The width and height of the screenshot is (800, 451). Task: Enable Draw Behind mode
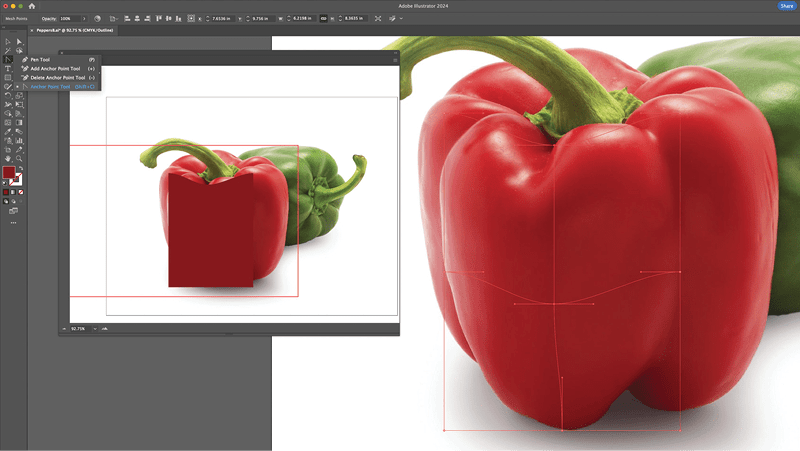pos(13,202)
